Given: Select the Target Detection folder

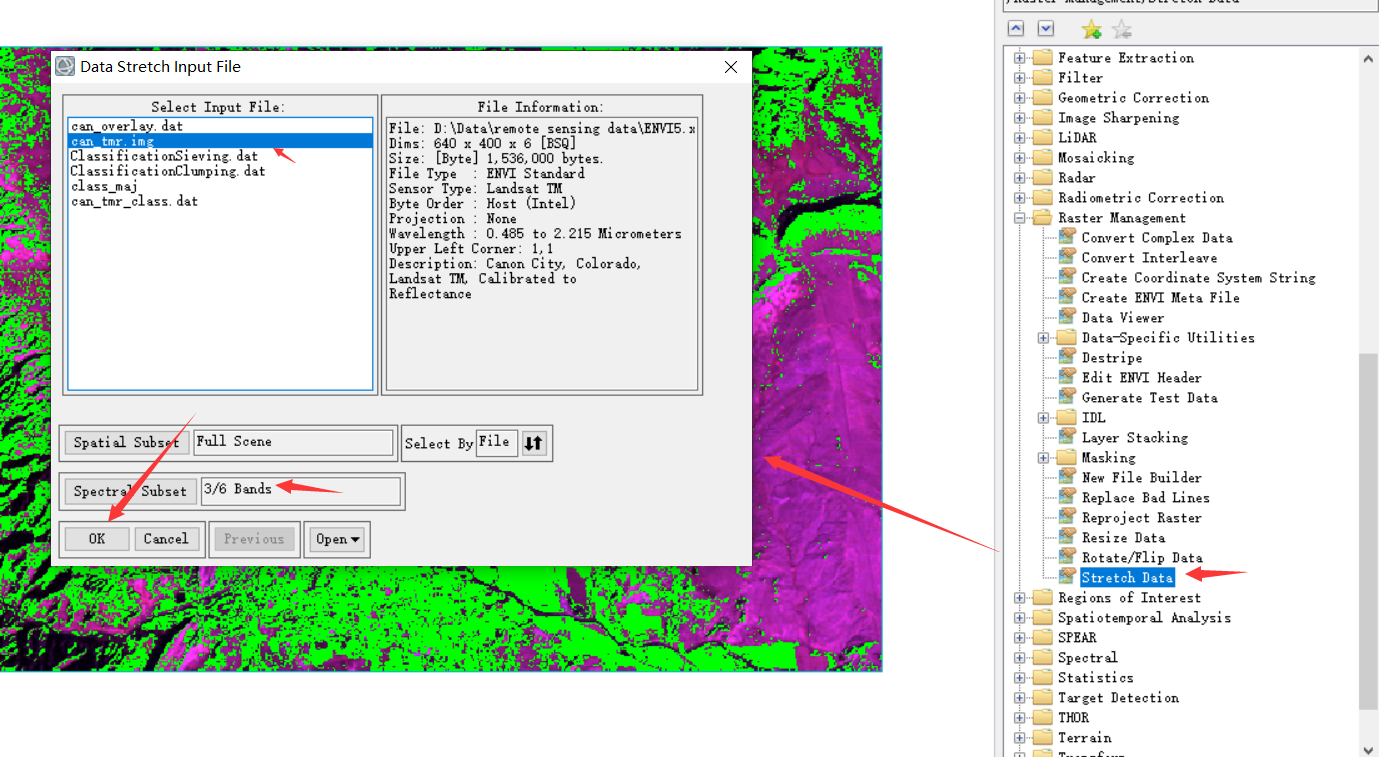Looking at the screenshot, I should coord(1118,698).
